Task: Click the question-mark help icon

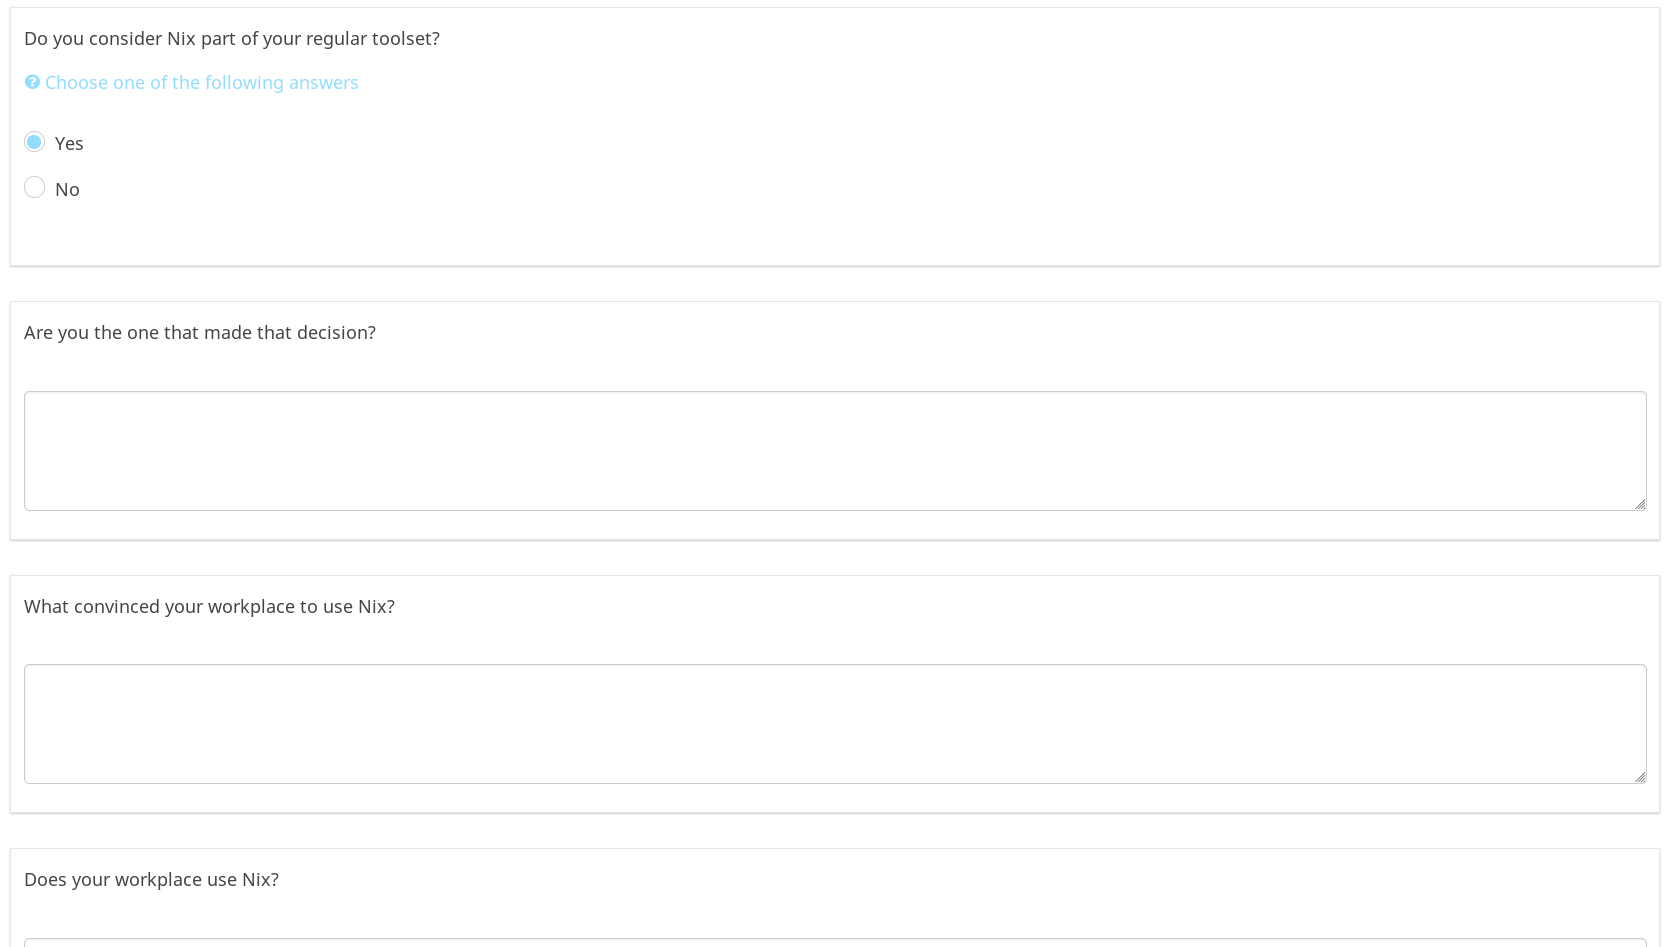Action: (32, 82)
